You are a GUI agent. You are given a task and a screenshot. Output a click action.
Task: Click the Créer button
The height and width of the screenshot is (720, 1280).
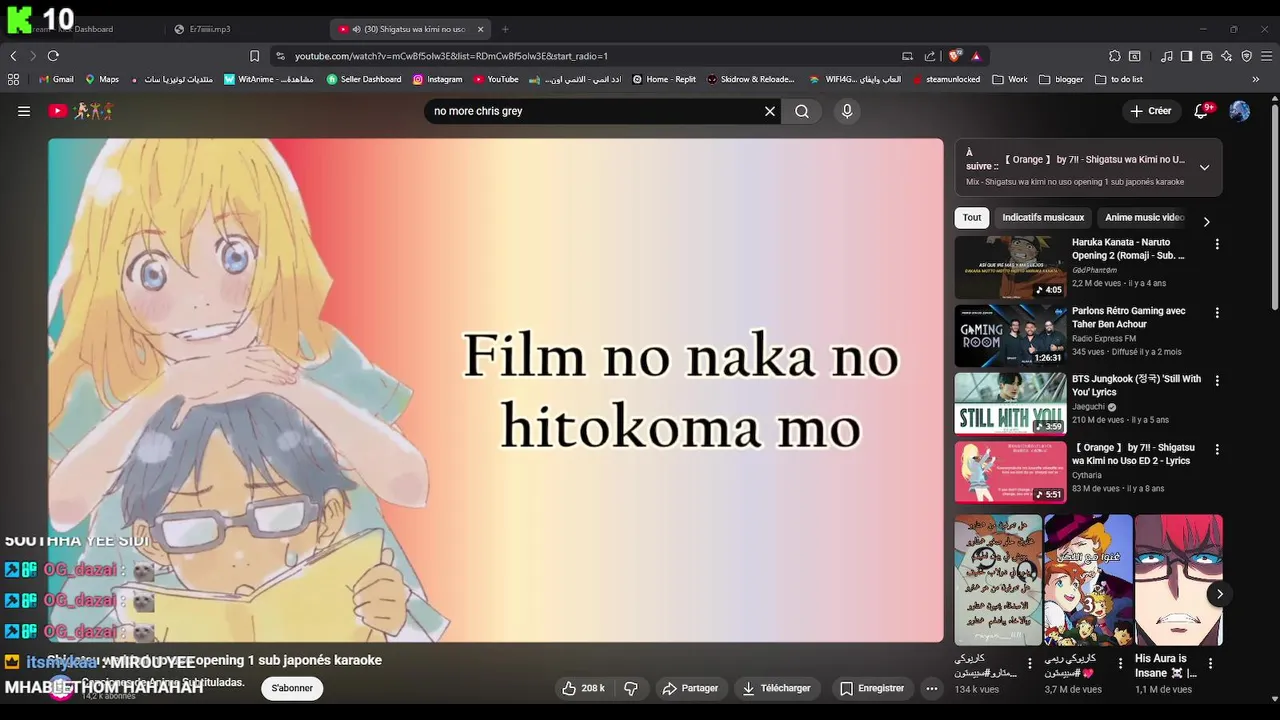[1151, 111]
